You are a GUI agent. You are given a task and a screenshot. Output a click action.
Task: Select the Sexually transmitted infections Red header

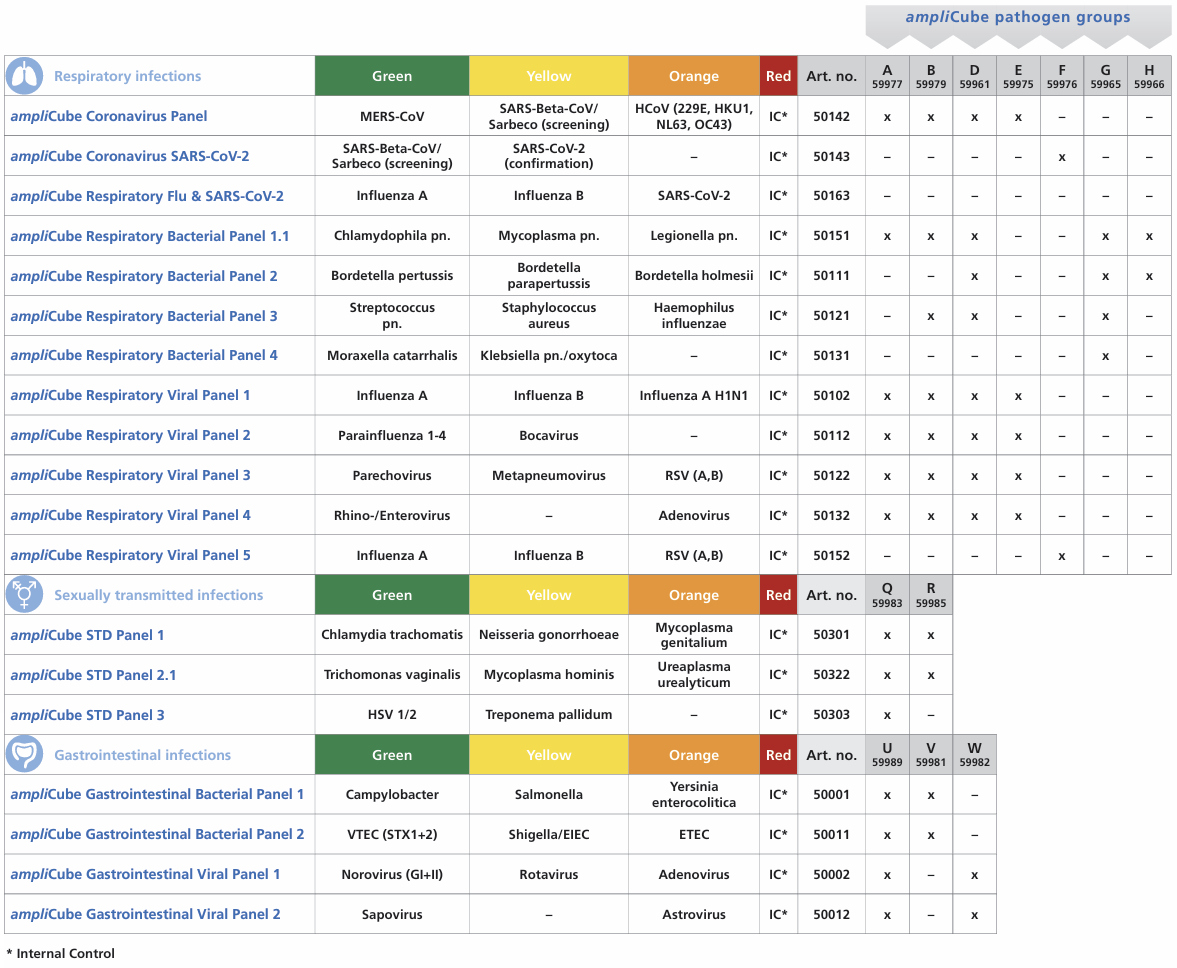point(778,595)
